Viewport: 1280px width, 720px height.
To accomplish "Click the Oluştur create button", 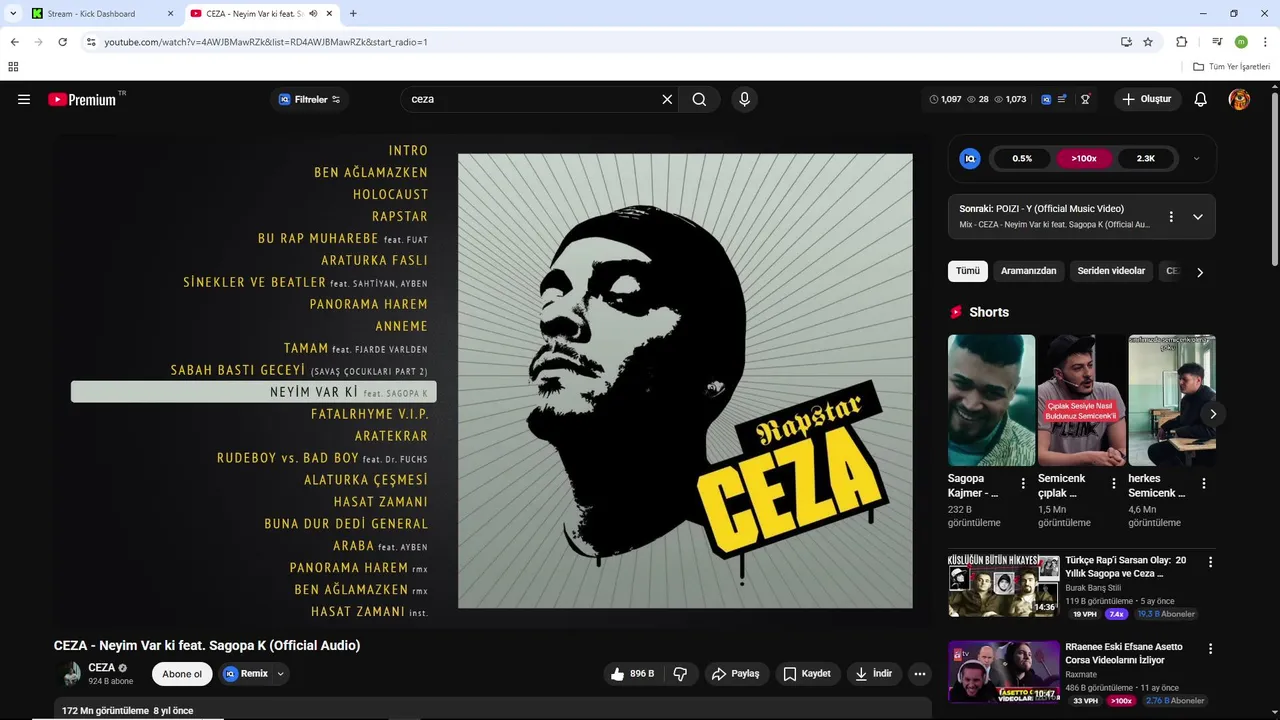I will click(1147, 99).
